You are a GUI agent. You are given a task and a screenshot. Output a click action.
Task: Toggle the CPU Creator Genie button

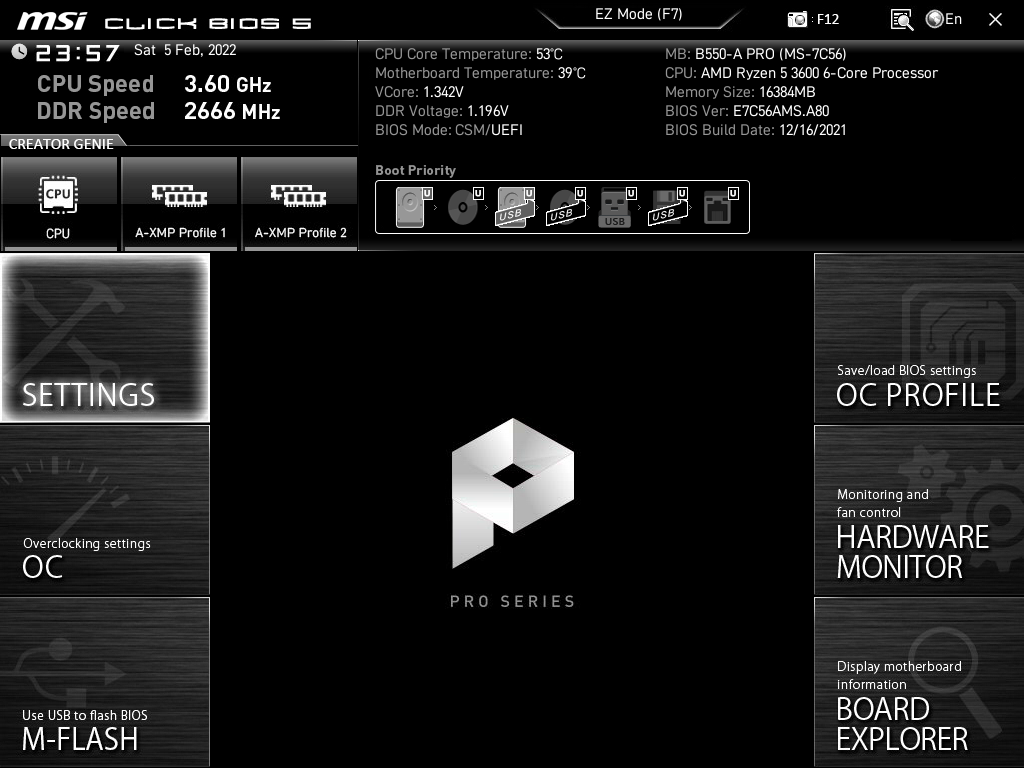point(59,203)
